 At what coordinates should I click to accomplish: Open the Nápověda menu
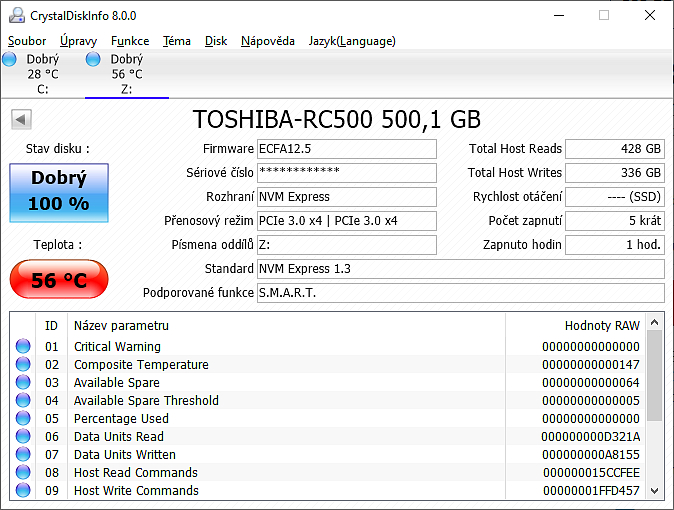coord(268,41)
